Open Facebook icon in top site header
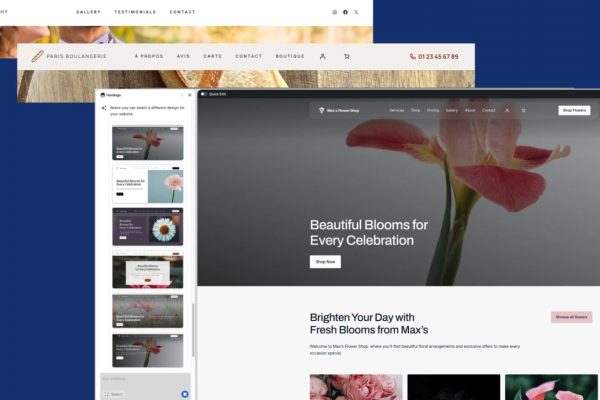Image resolution: width=600 pixels, height=400 pixels. [x=345, y=12]
